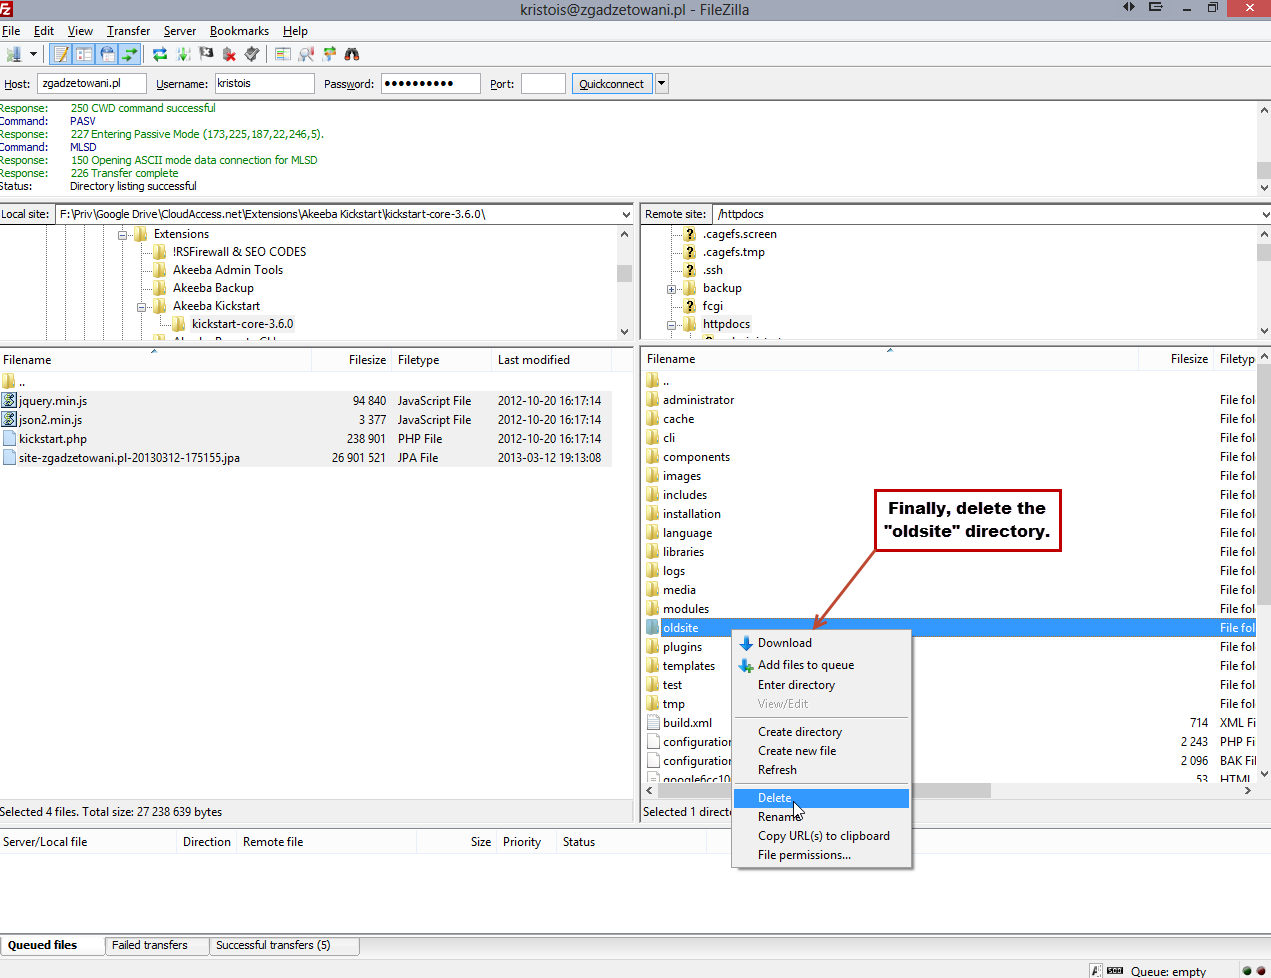Click the Quickconnect button
Viewport: 1271px width, 978px height.
click(x=611, y=84)
